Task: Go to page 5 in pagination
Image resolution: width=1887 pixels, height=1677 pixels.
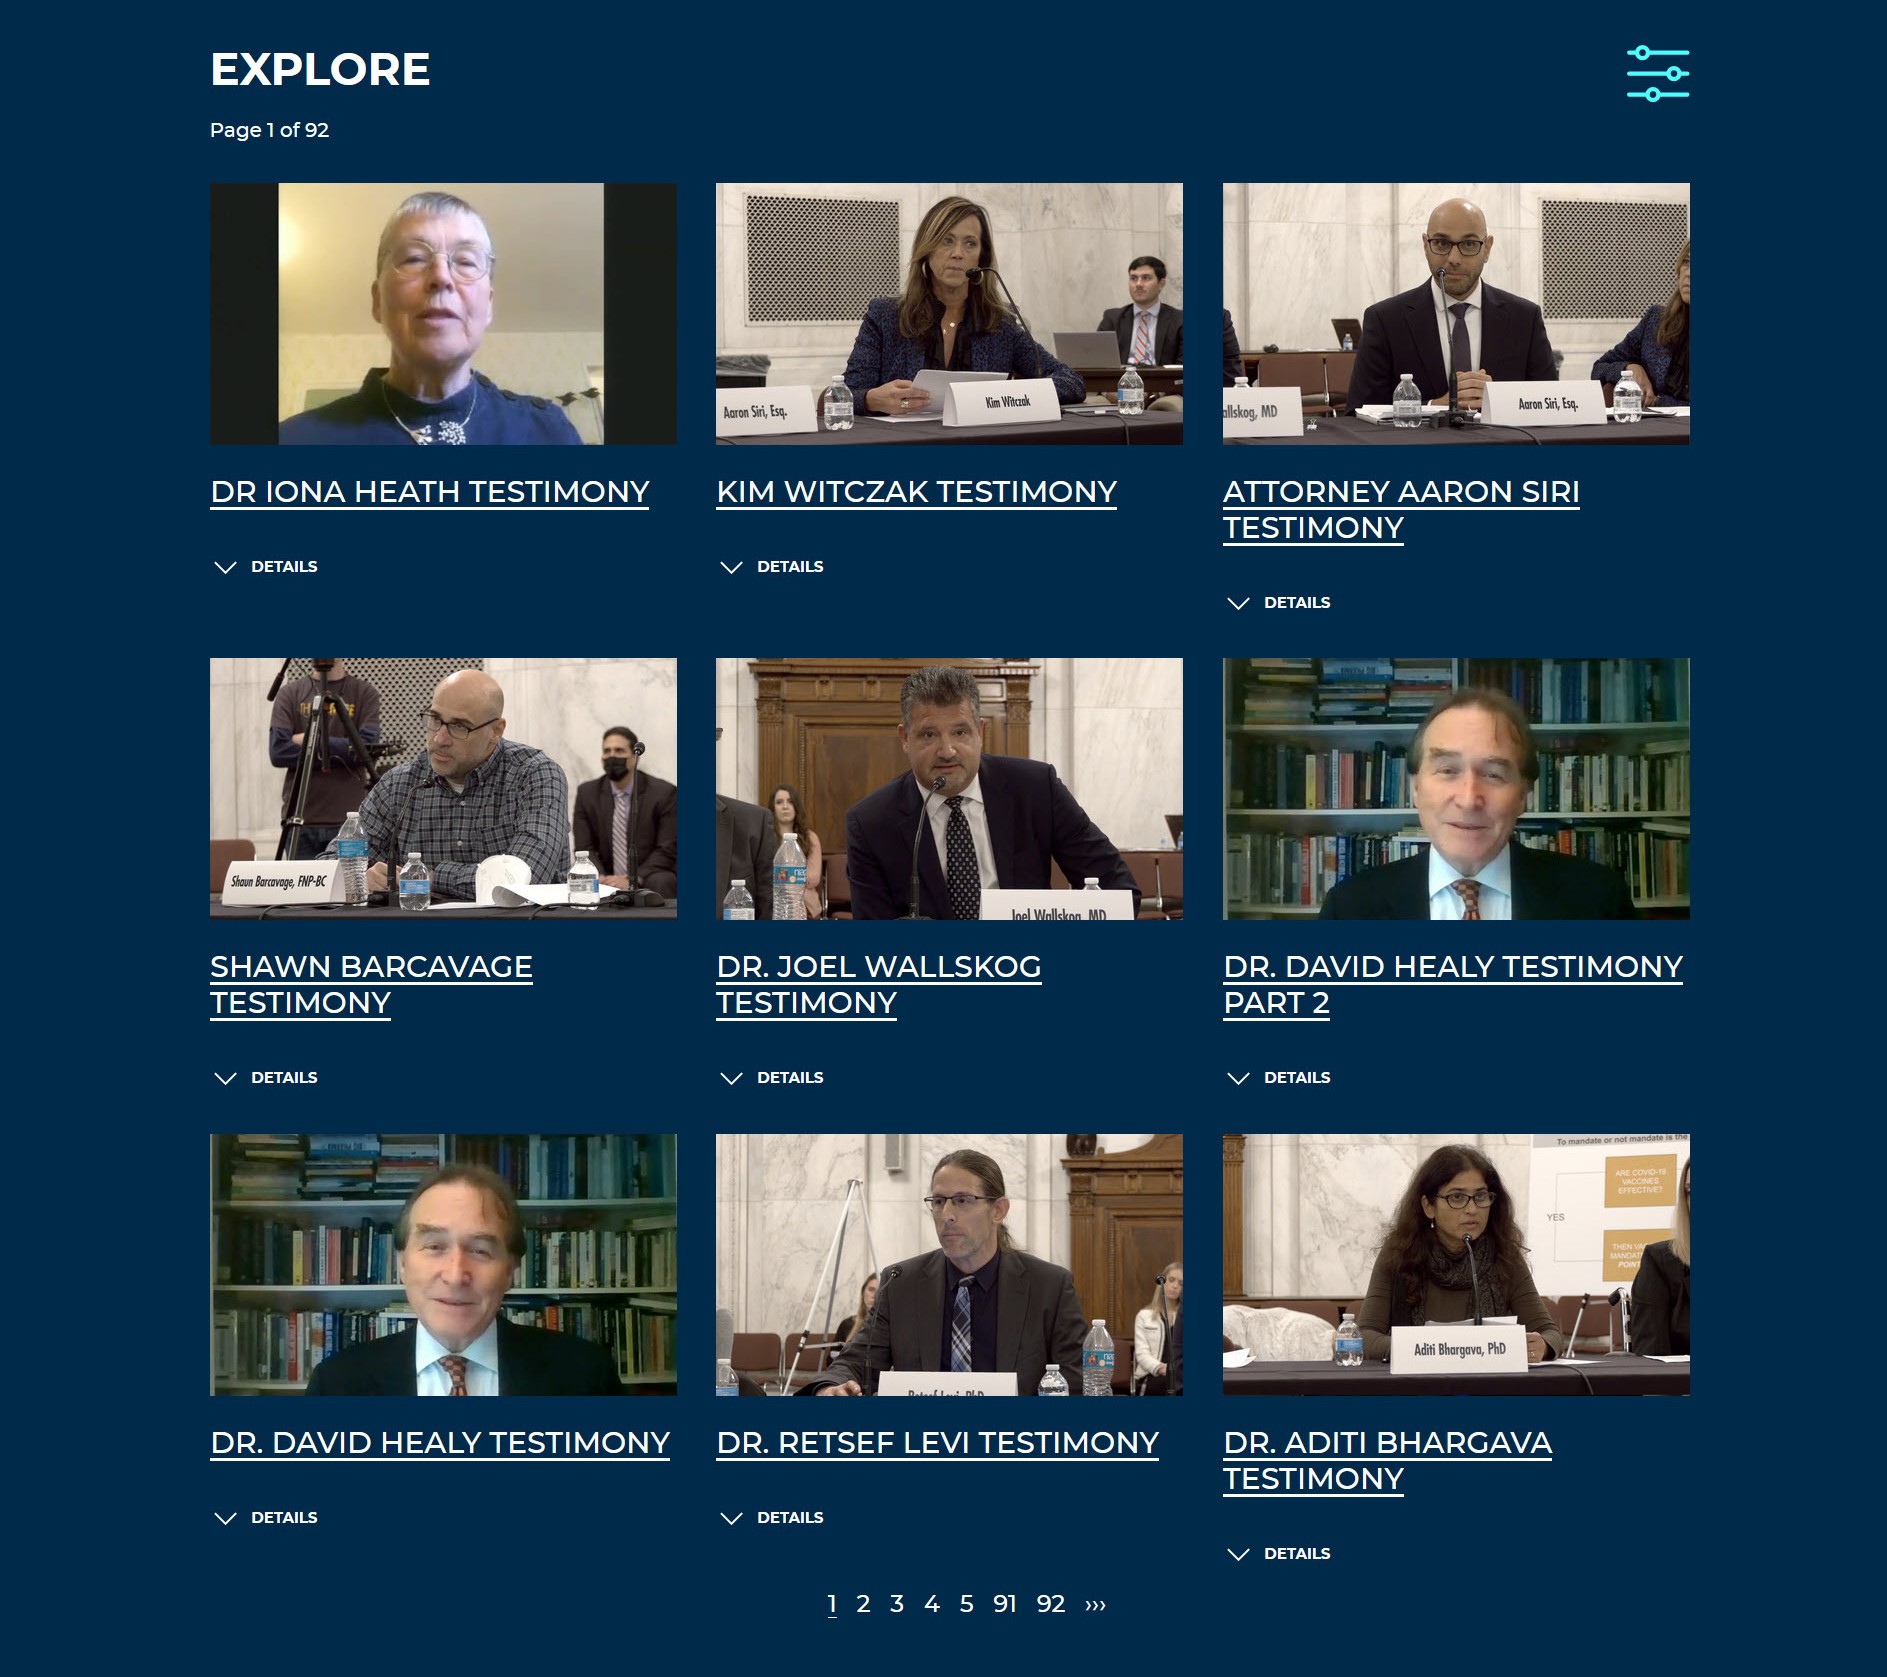Action: 966,1604
